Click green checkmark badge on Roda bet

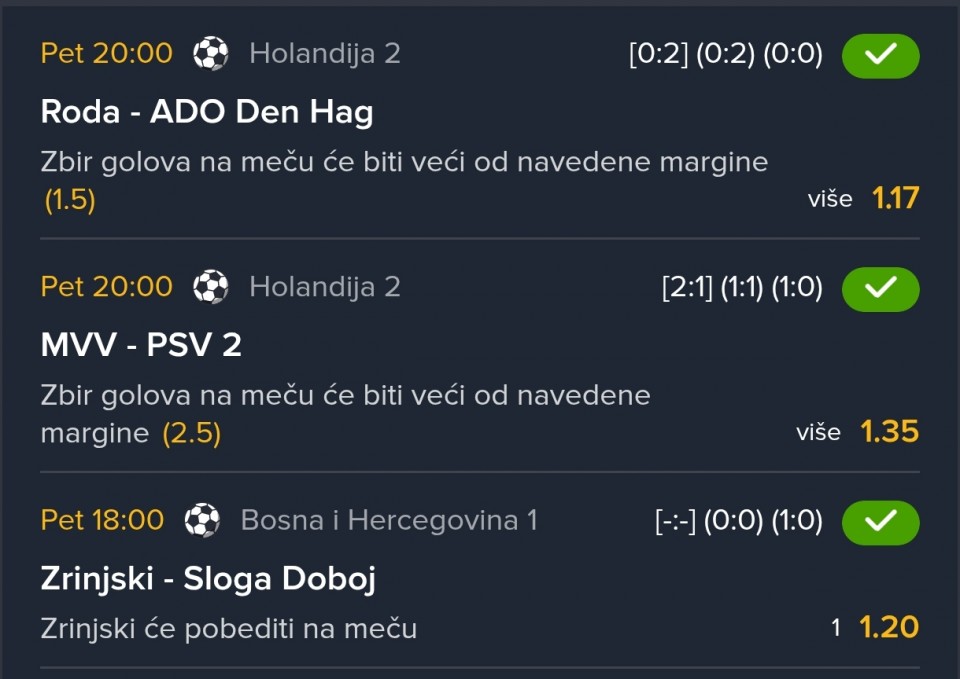click(x=880, y=55)
